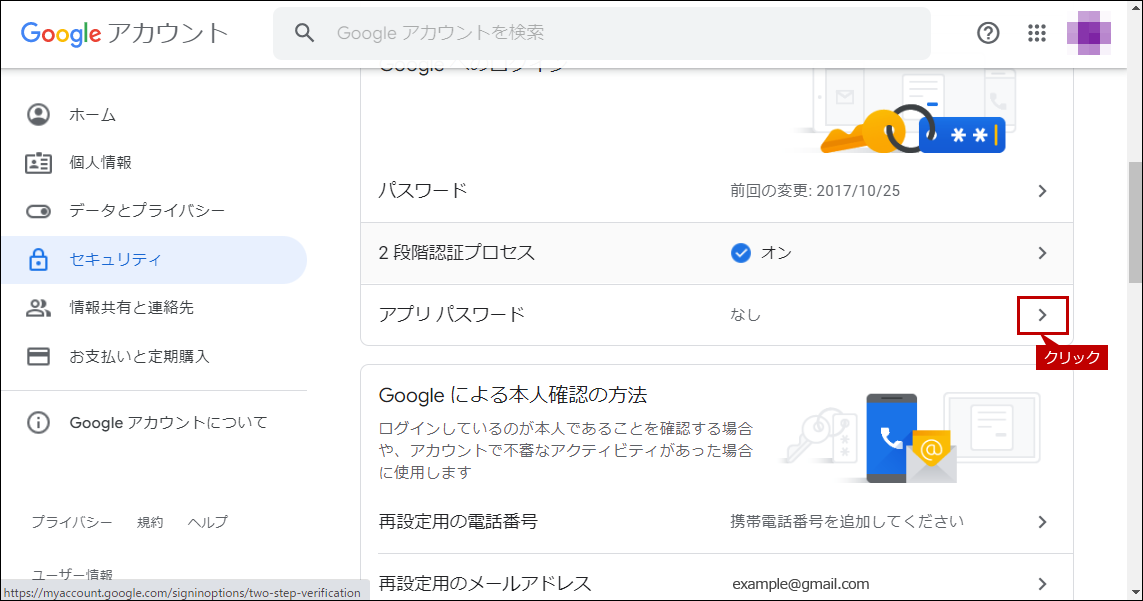Expand the 2 段階認証プロセス chevron

tap(1042, 253)
